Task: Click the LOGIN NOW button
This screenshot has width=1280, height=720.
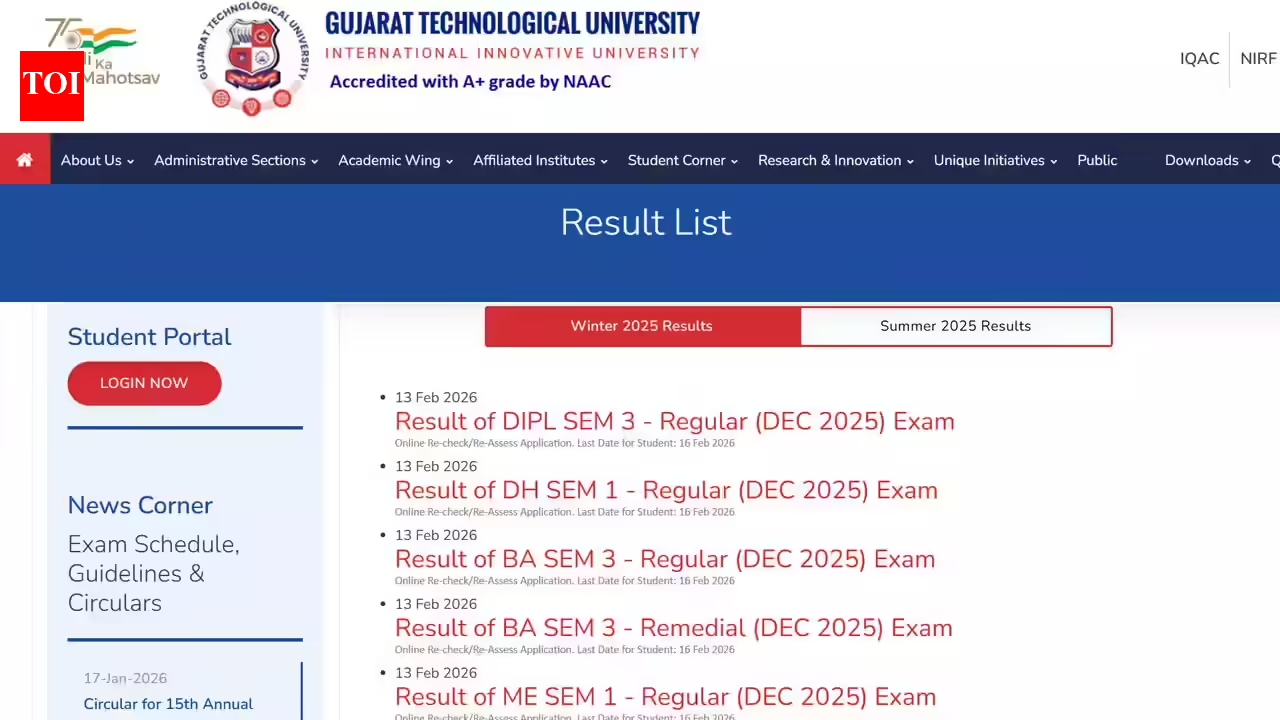Action: click(144, 383)
